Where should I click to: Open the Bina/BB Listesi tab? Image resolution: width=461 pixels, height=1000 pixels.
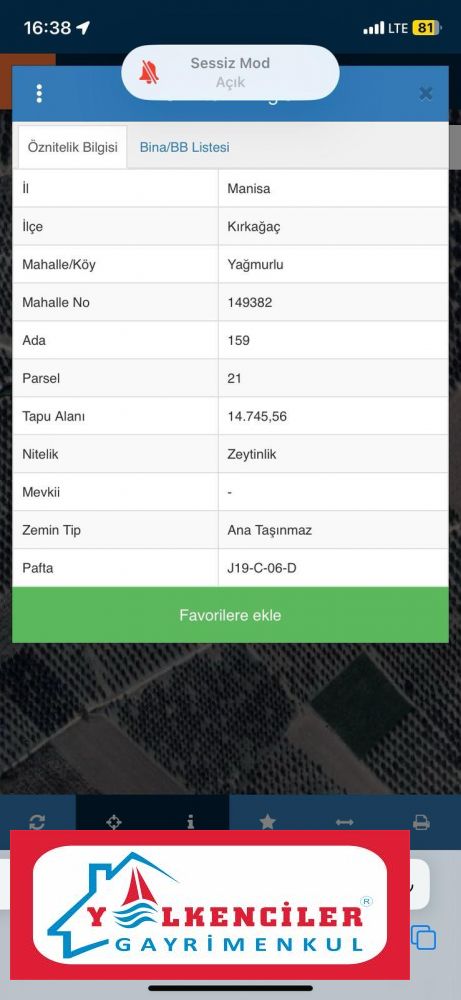(x=184, y=147)
